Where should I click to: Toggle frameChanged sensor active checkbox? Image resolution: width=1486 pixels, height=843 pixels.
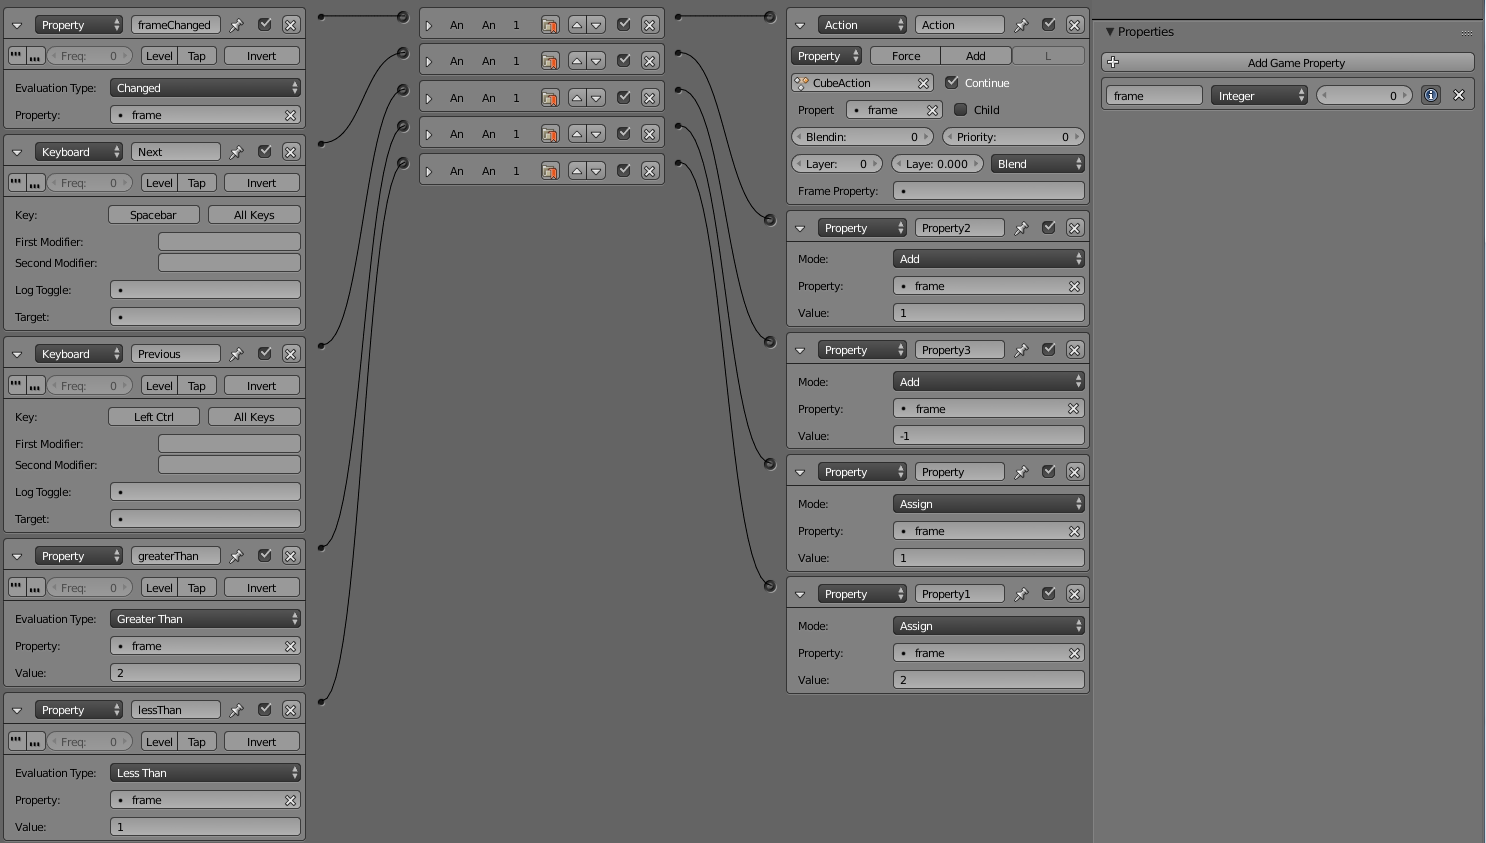tap(264, 25)
